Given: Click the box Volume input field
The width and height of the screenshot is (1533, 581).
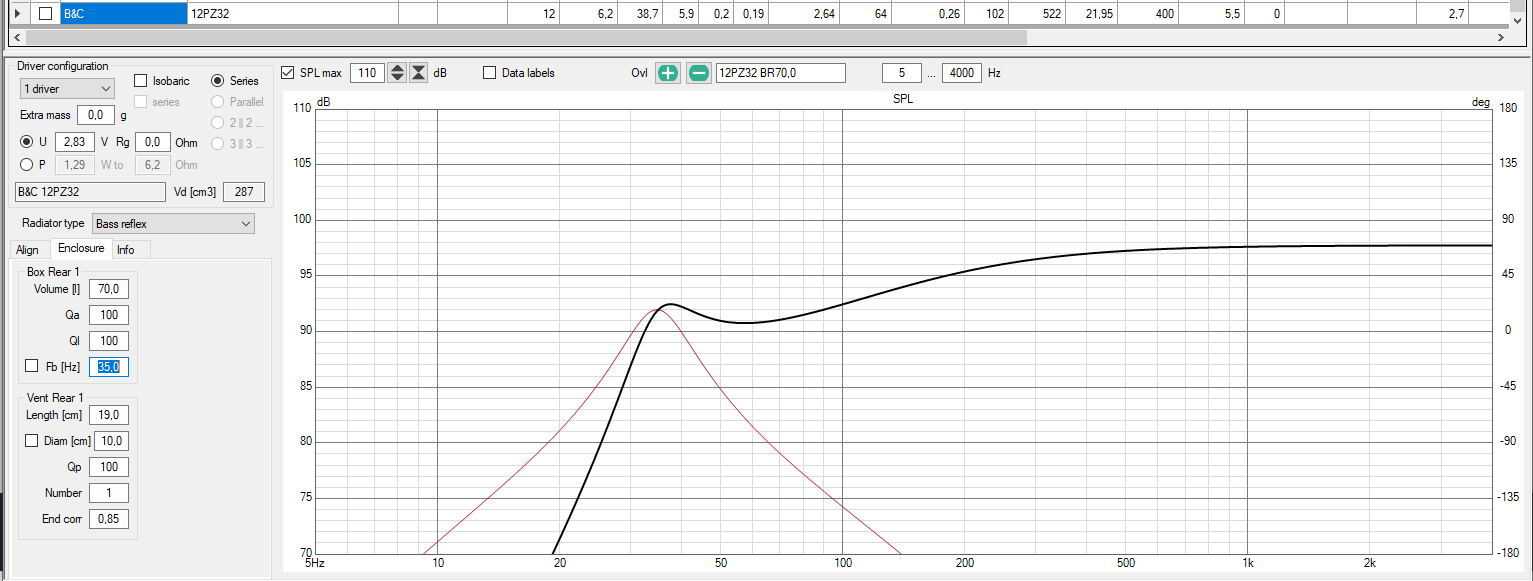Looking at the screenshot, I should (x=108, y=289).
